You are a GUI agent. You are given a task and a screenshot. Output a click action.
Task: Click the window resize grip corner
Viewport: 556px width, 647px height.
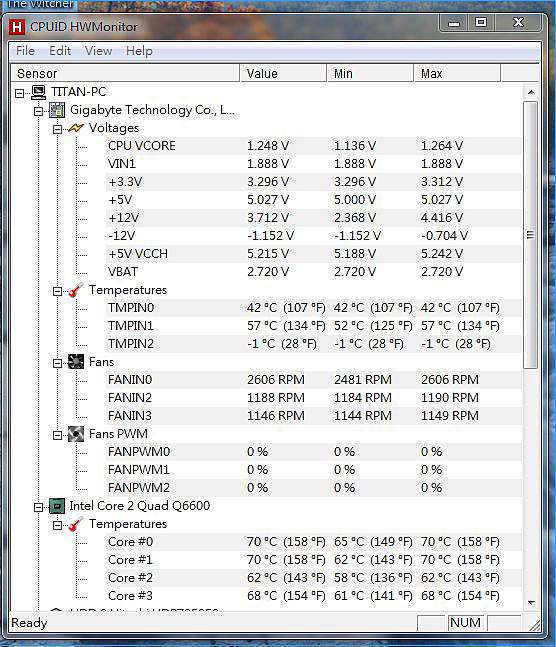[x=534, y=625]
